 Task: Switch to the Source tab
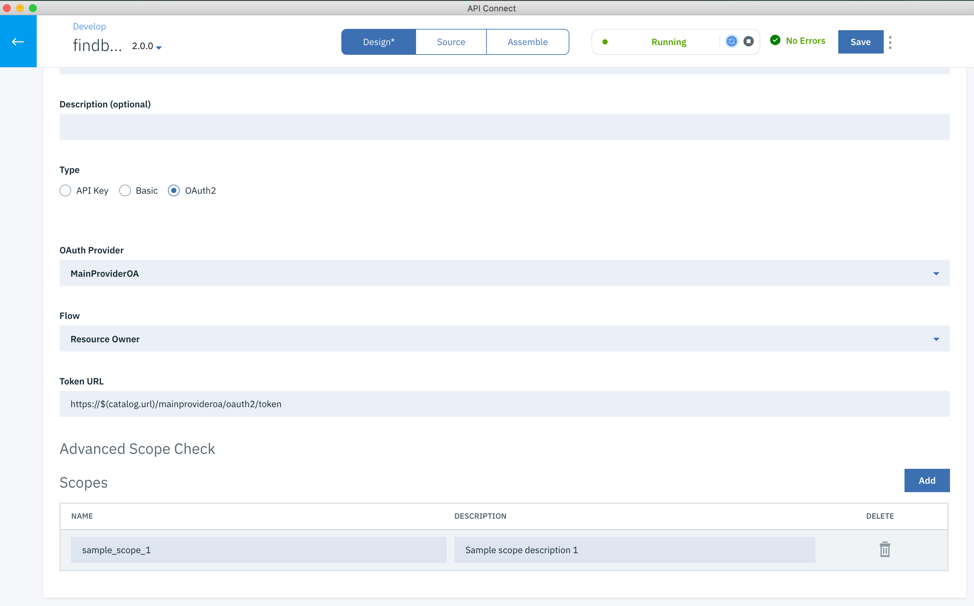click(x=451, y=42)
